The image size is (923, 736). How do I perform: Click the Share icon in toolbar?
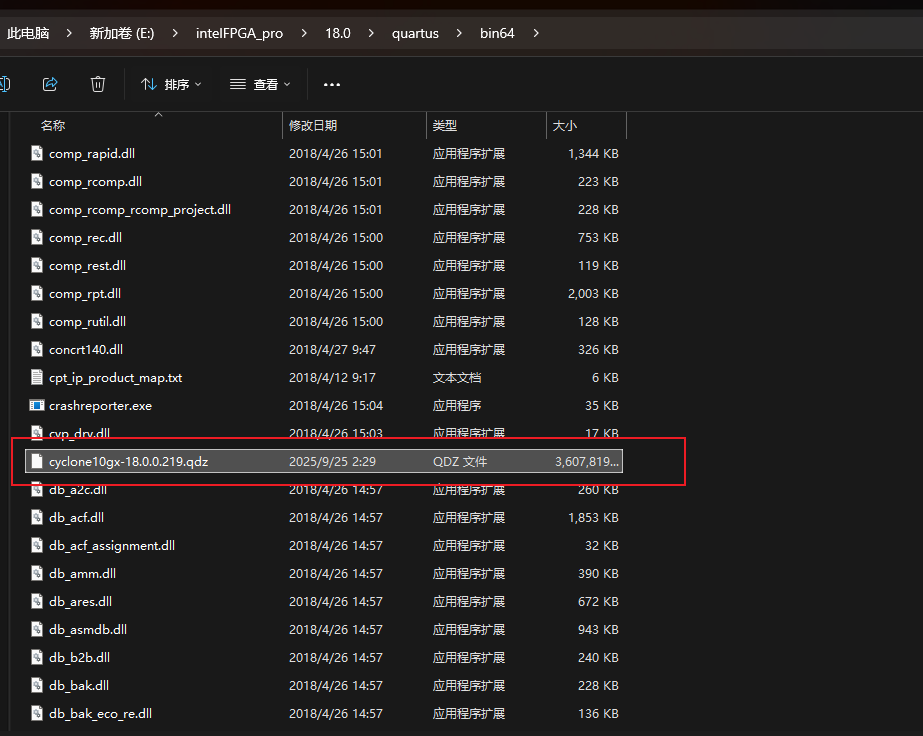[50, 84]
